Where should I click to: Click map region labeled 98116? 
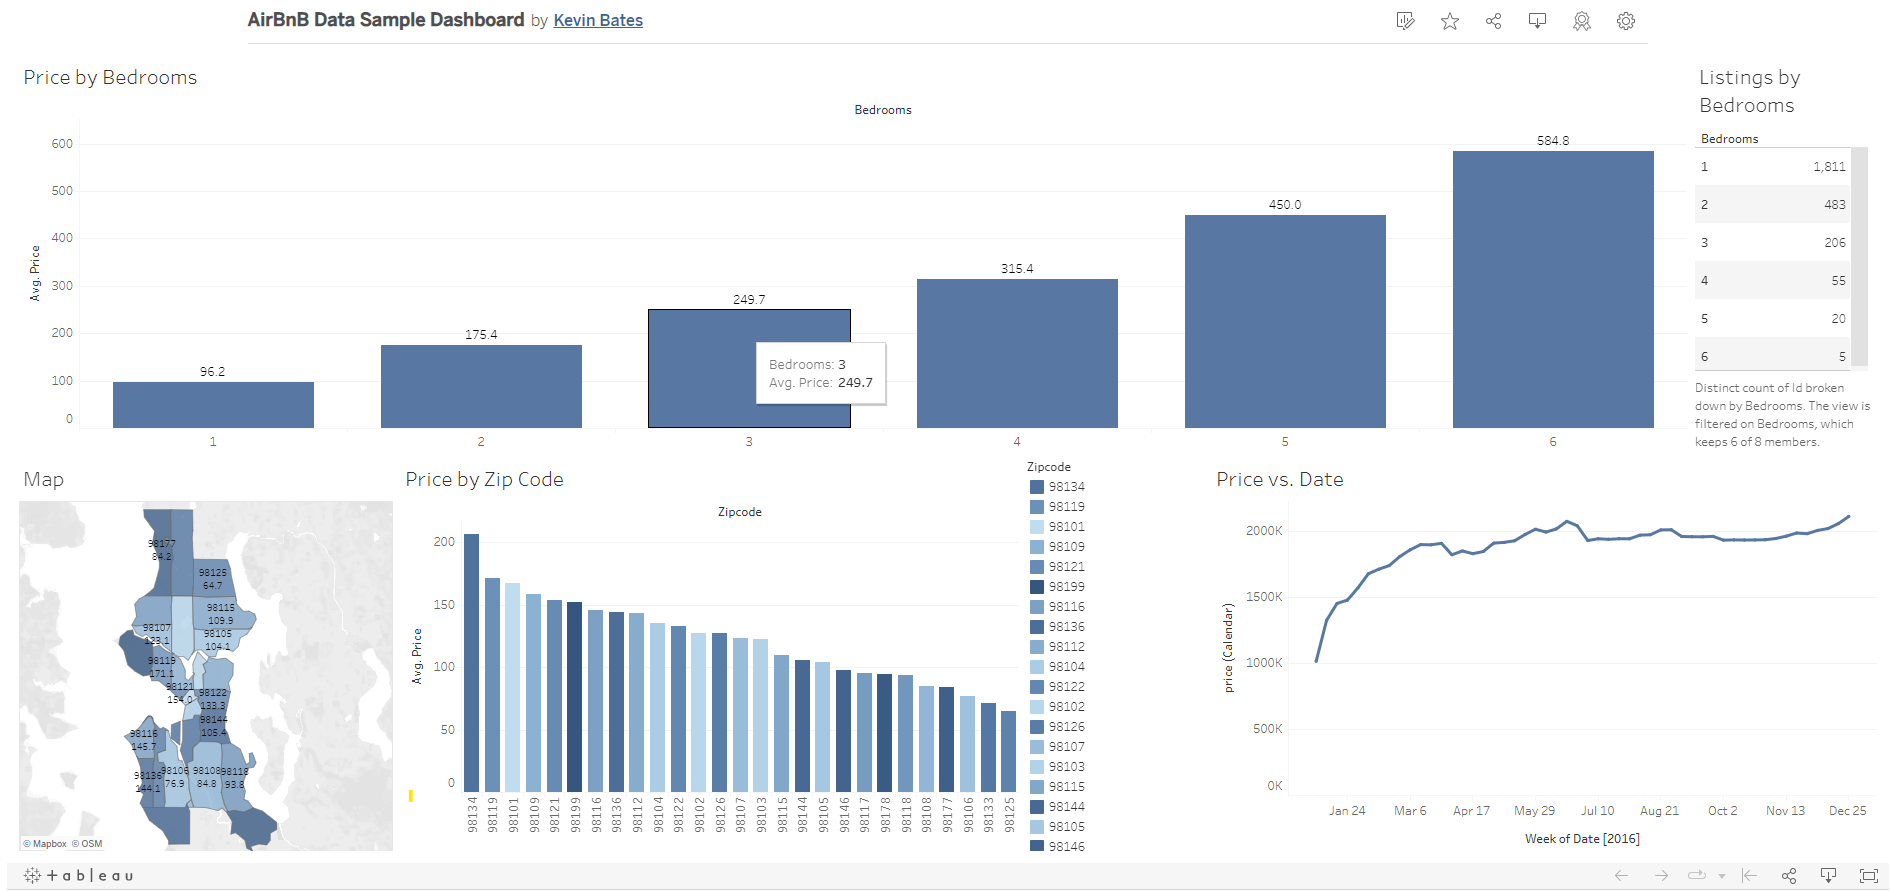coord(143,739)
